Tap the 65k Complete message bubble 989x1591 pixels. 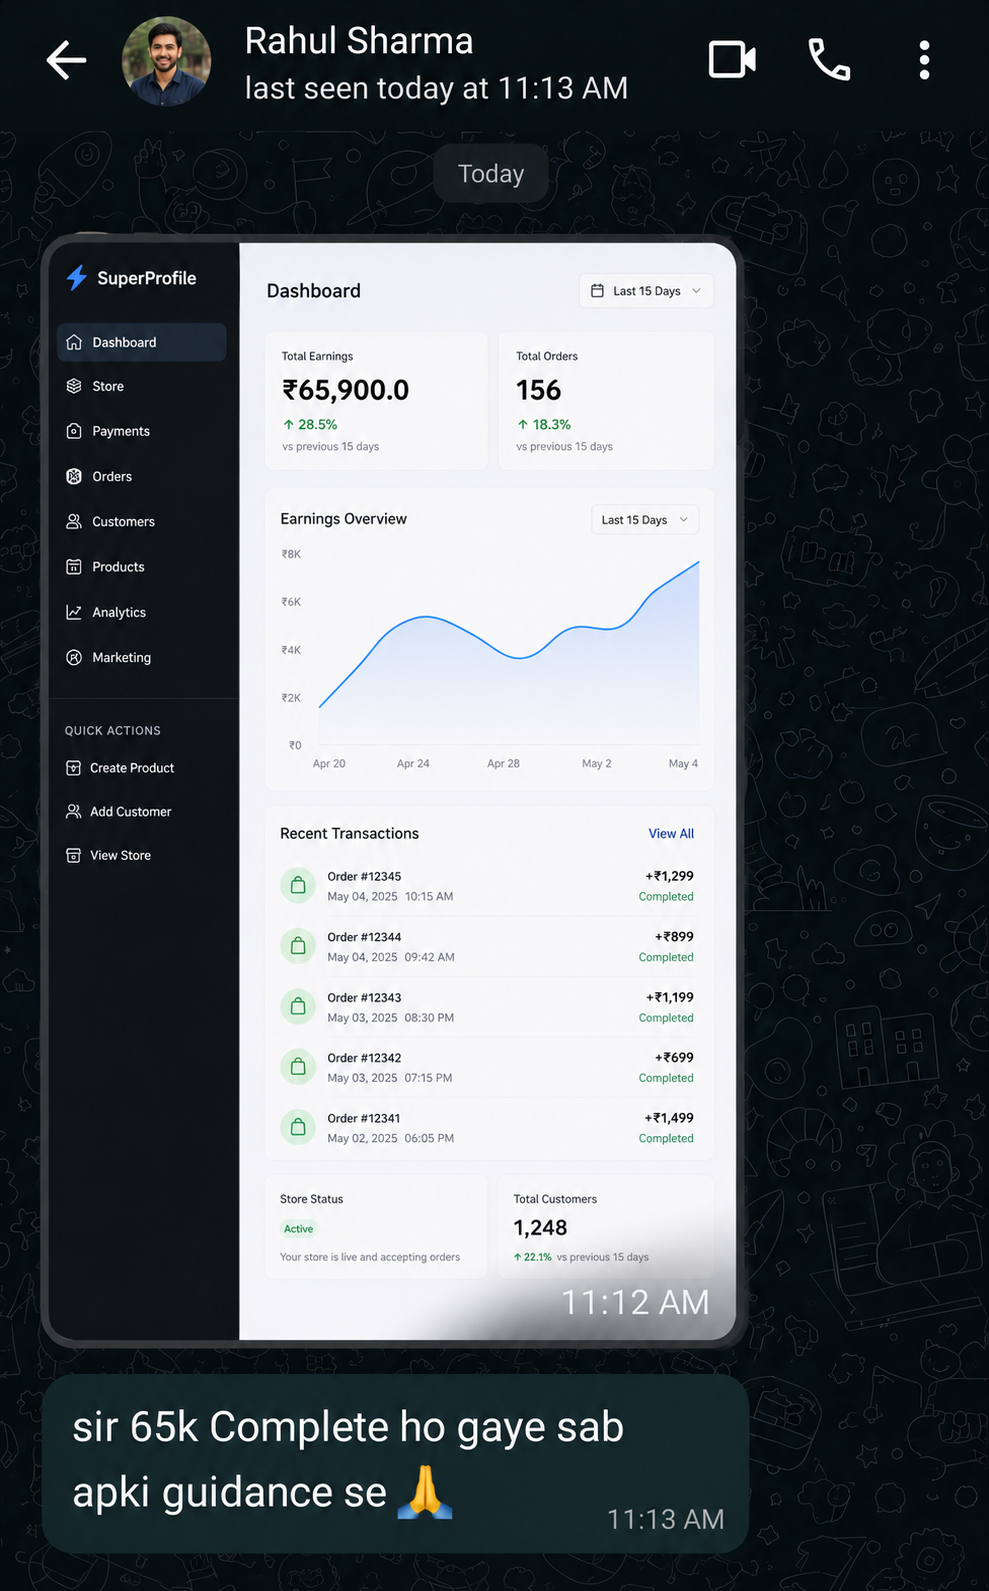point(395,1464)
